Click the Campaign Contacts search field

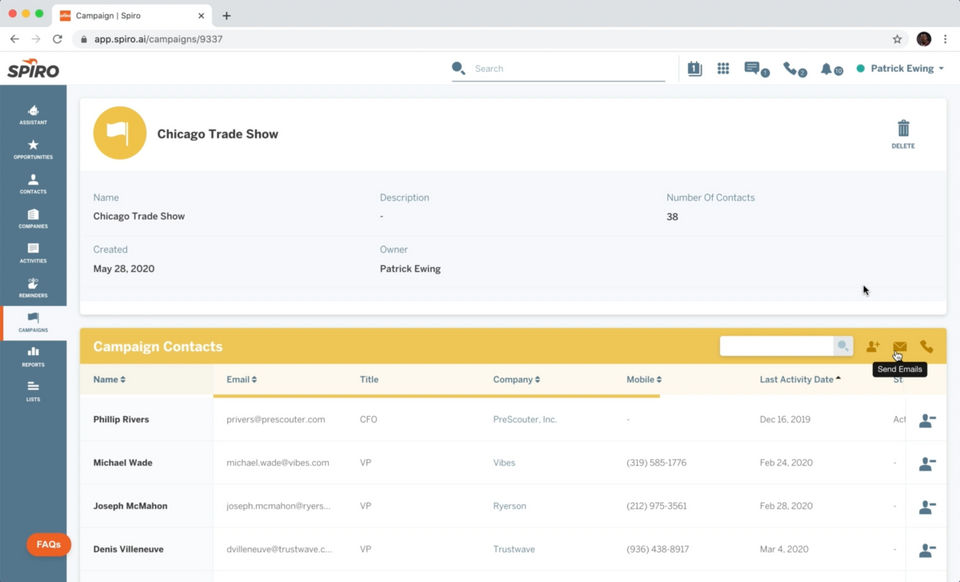[776, 346]
